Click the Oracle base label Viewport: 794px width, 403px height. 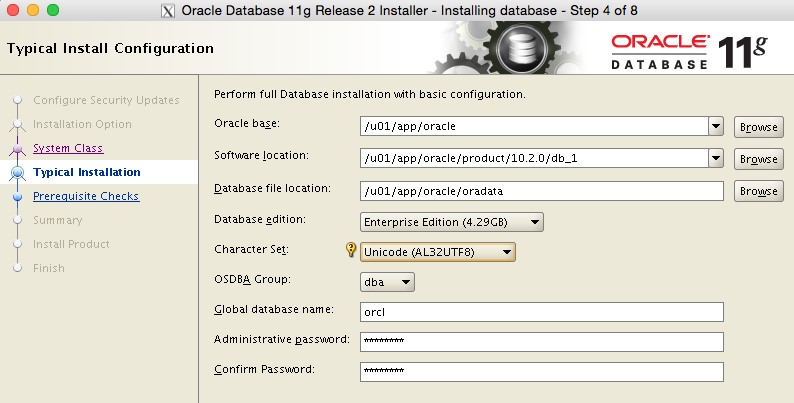[247, 123]
